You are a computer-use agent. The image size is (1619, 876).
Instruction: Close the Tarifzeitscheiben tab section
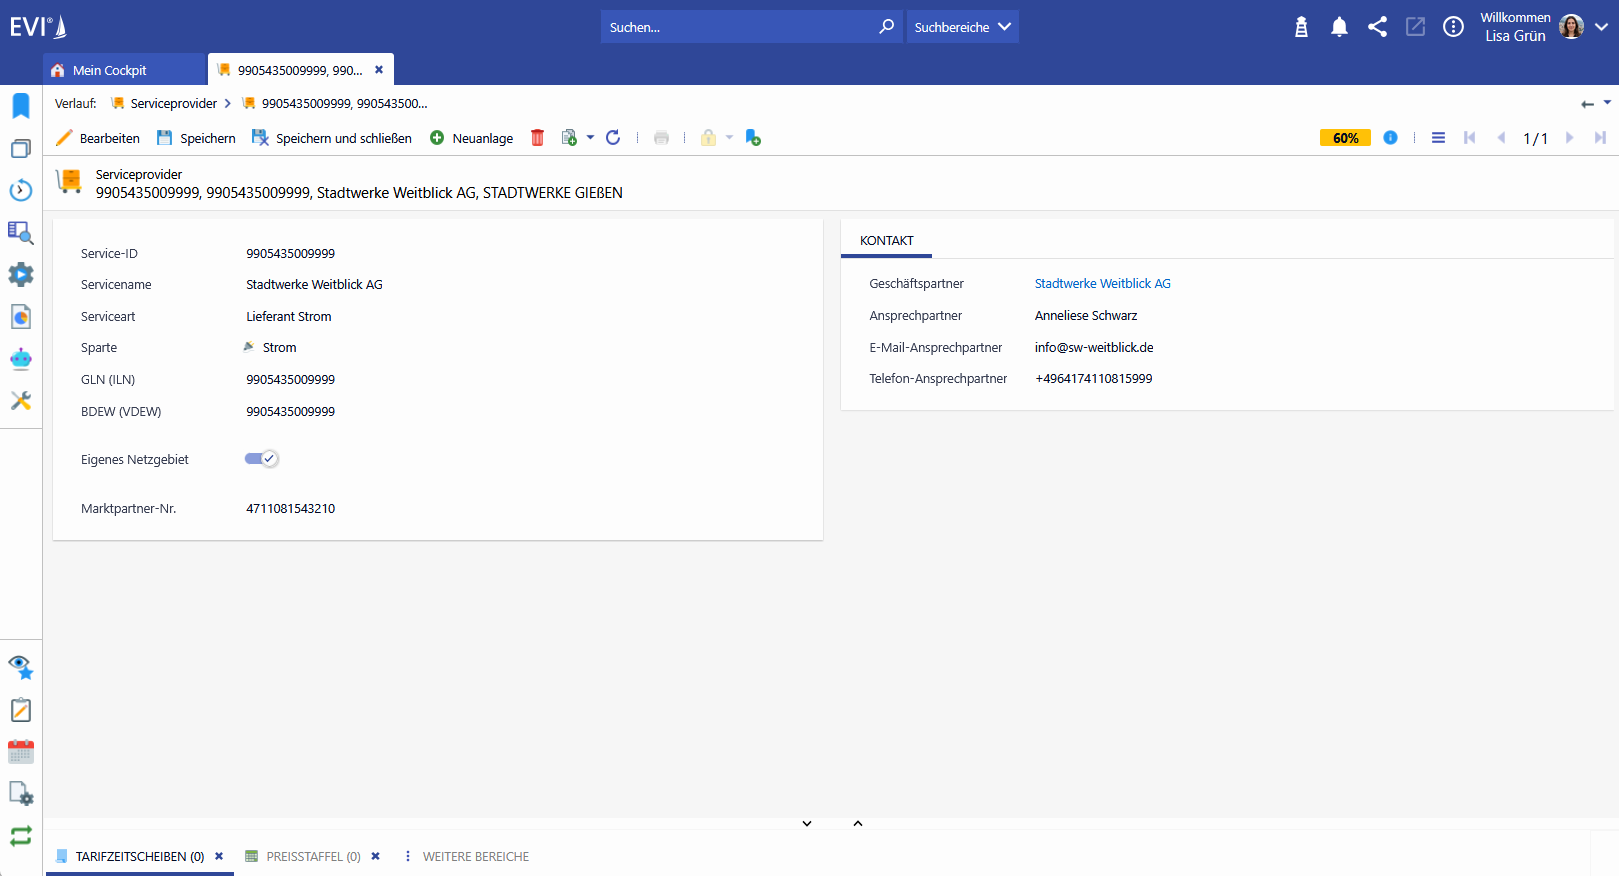point(219,856)
